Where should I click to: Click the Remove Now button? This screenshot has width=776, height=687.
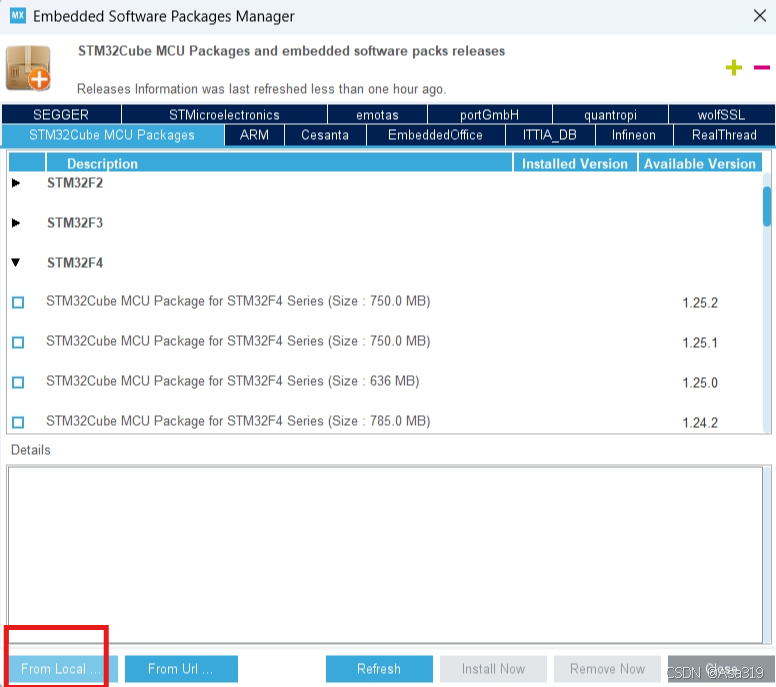tap(607, 669)
